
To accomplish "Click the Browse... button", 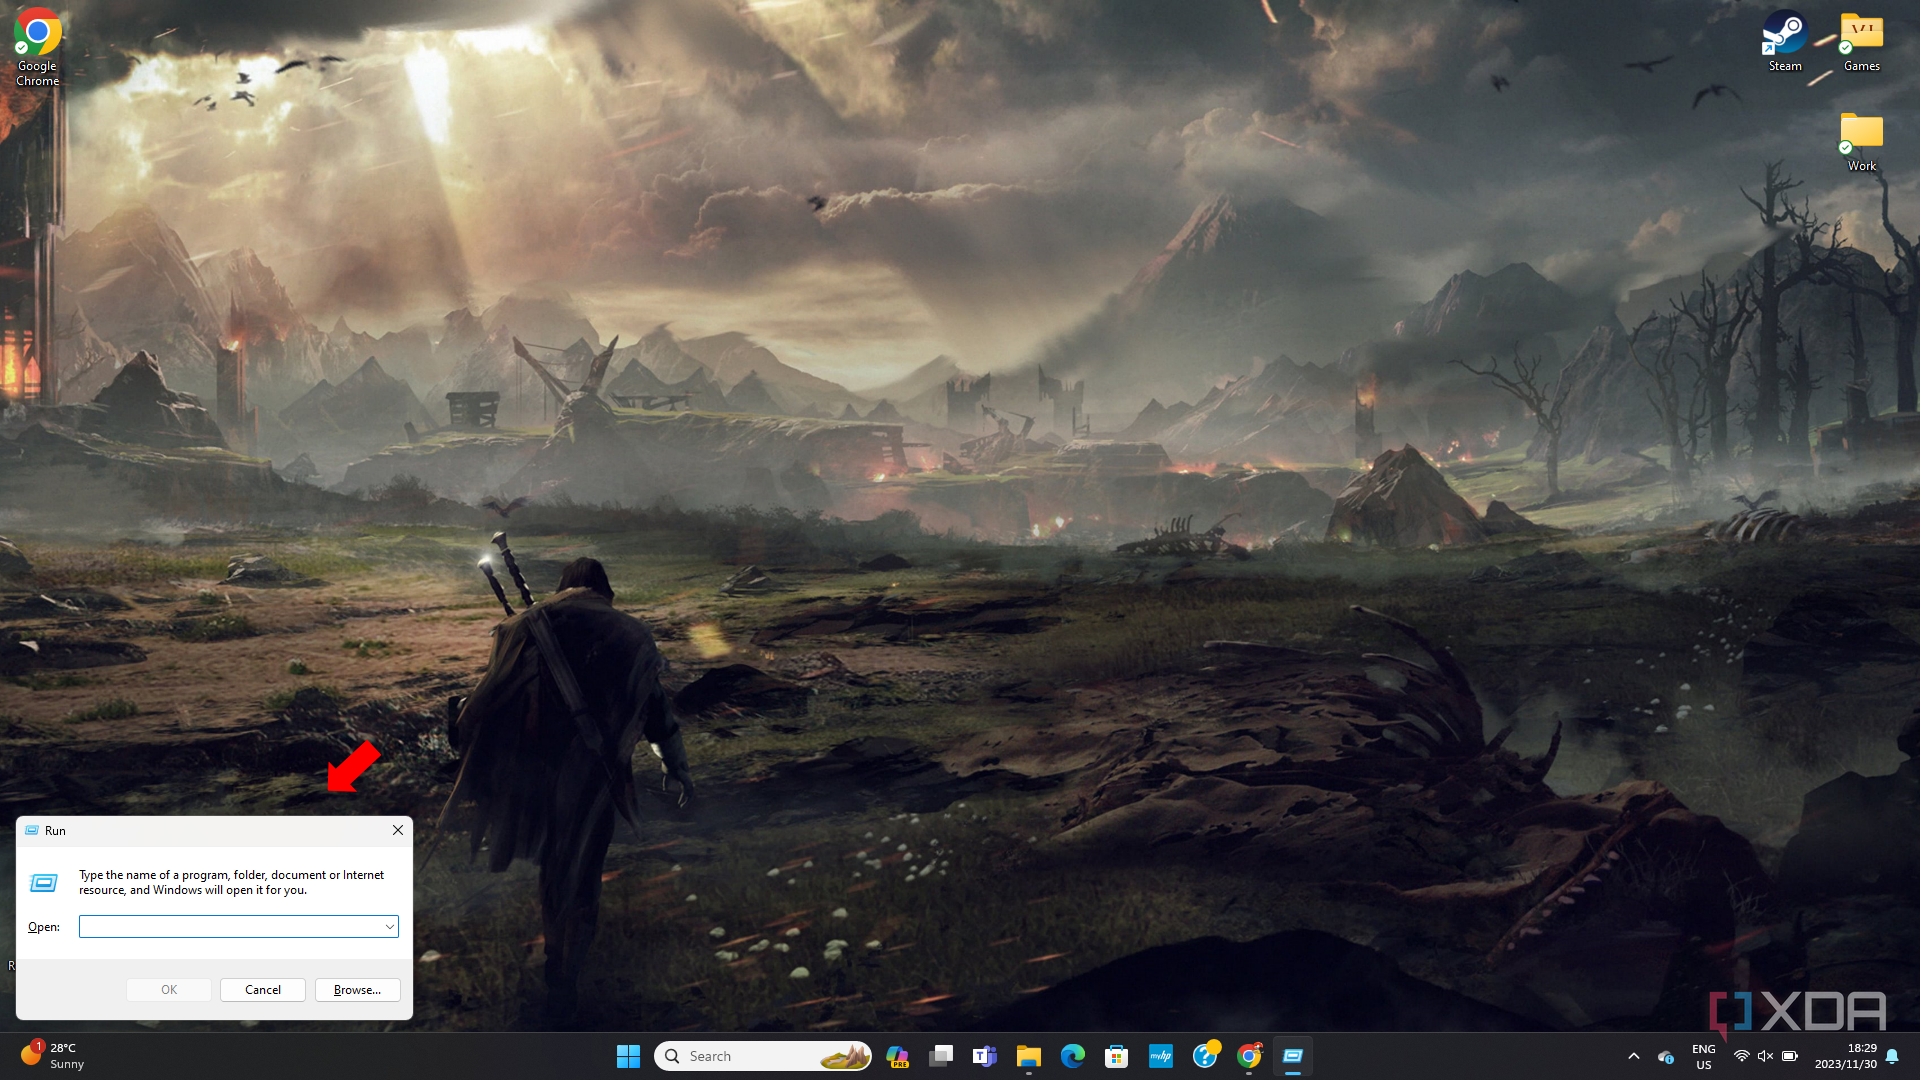I will [x=357, y=990].
